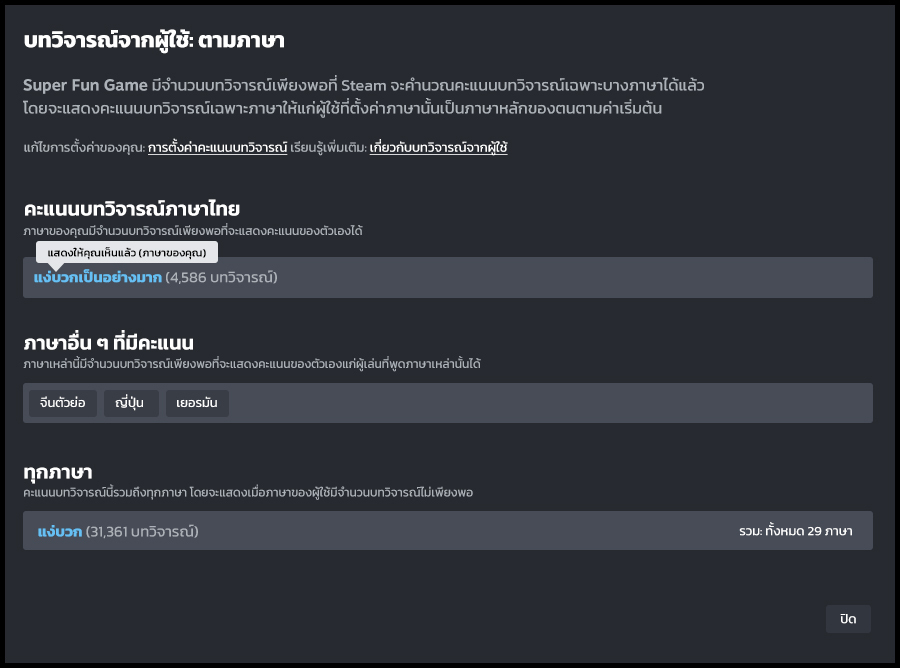Open the การตั้งค่าคะแนนบทวิจารณ์ settings link
Screen dimensions: 900x668
(x=217, y=148)
